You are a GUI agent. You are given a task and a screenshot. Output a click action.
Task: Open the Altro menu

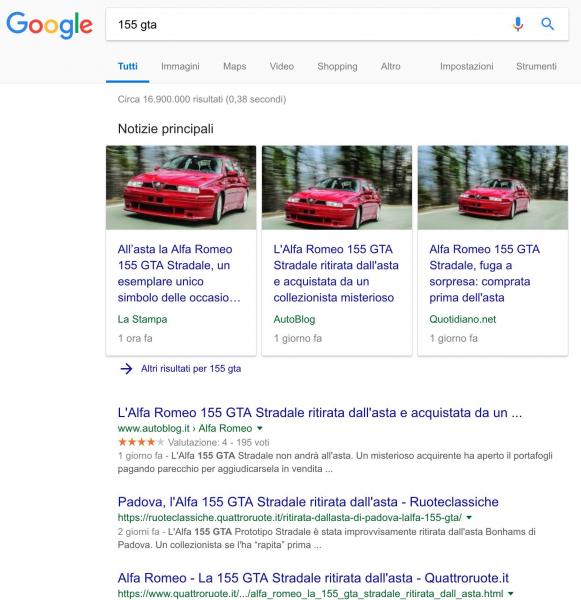(390, 67)
